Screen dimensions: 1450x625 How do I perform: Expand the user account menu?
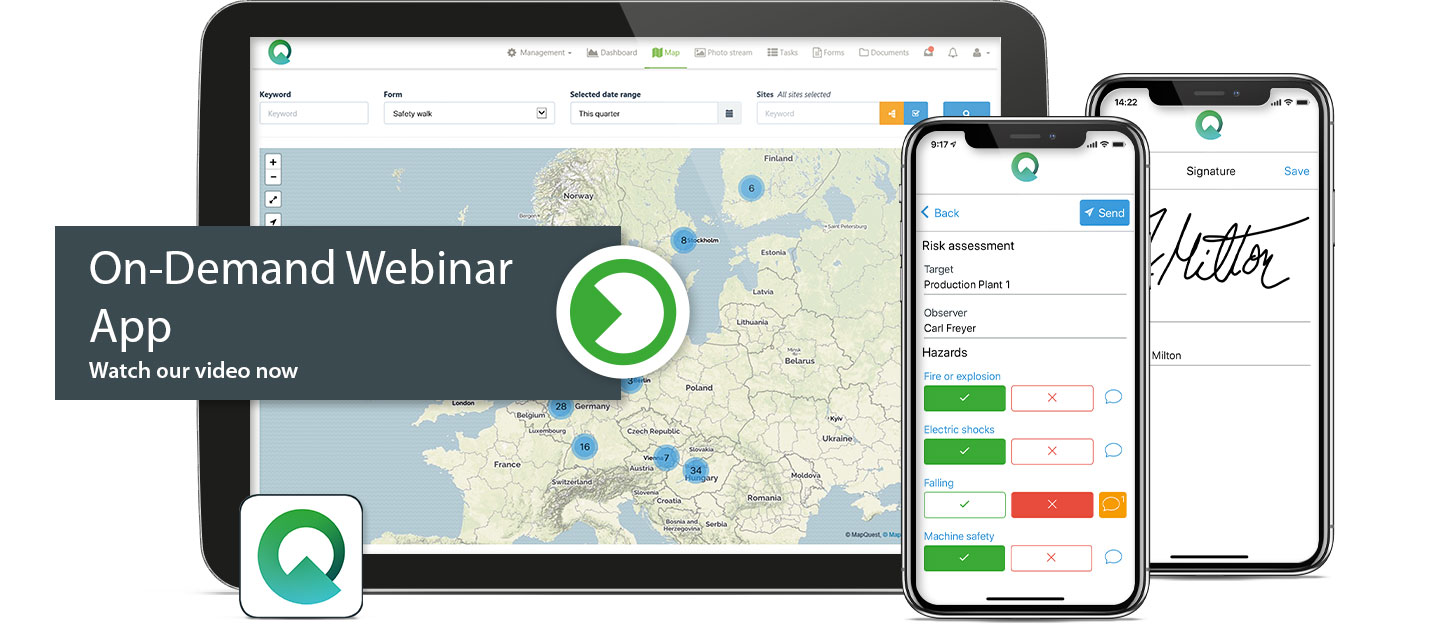point(981,53)
